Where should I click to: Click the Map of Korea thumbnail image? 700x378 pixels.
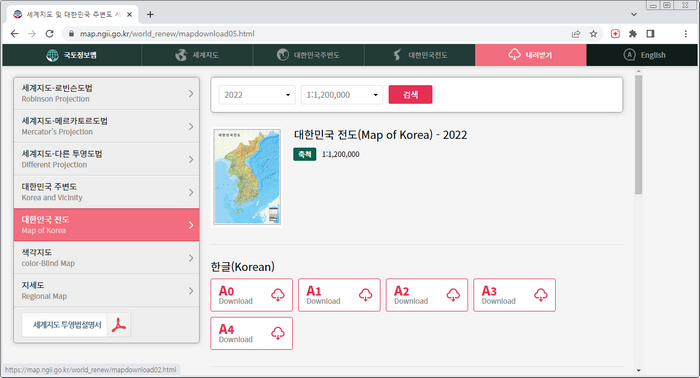coord(247,177)
